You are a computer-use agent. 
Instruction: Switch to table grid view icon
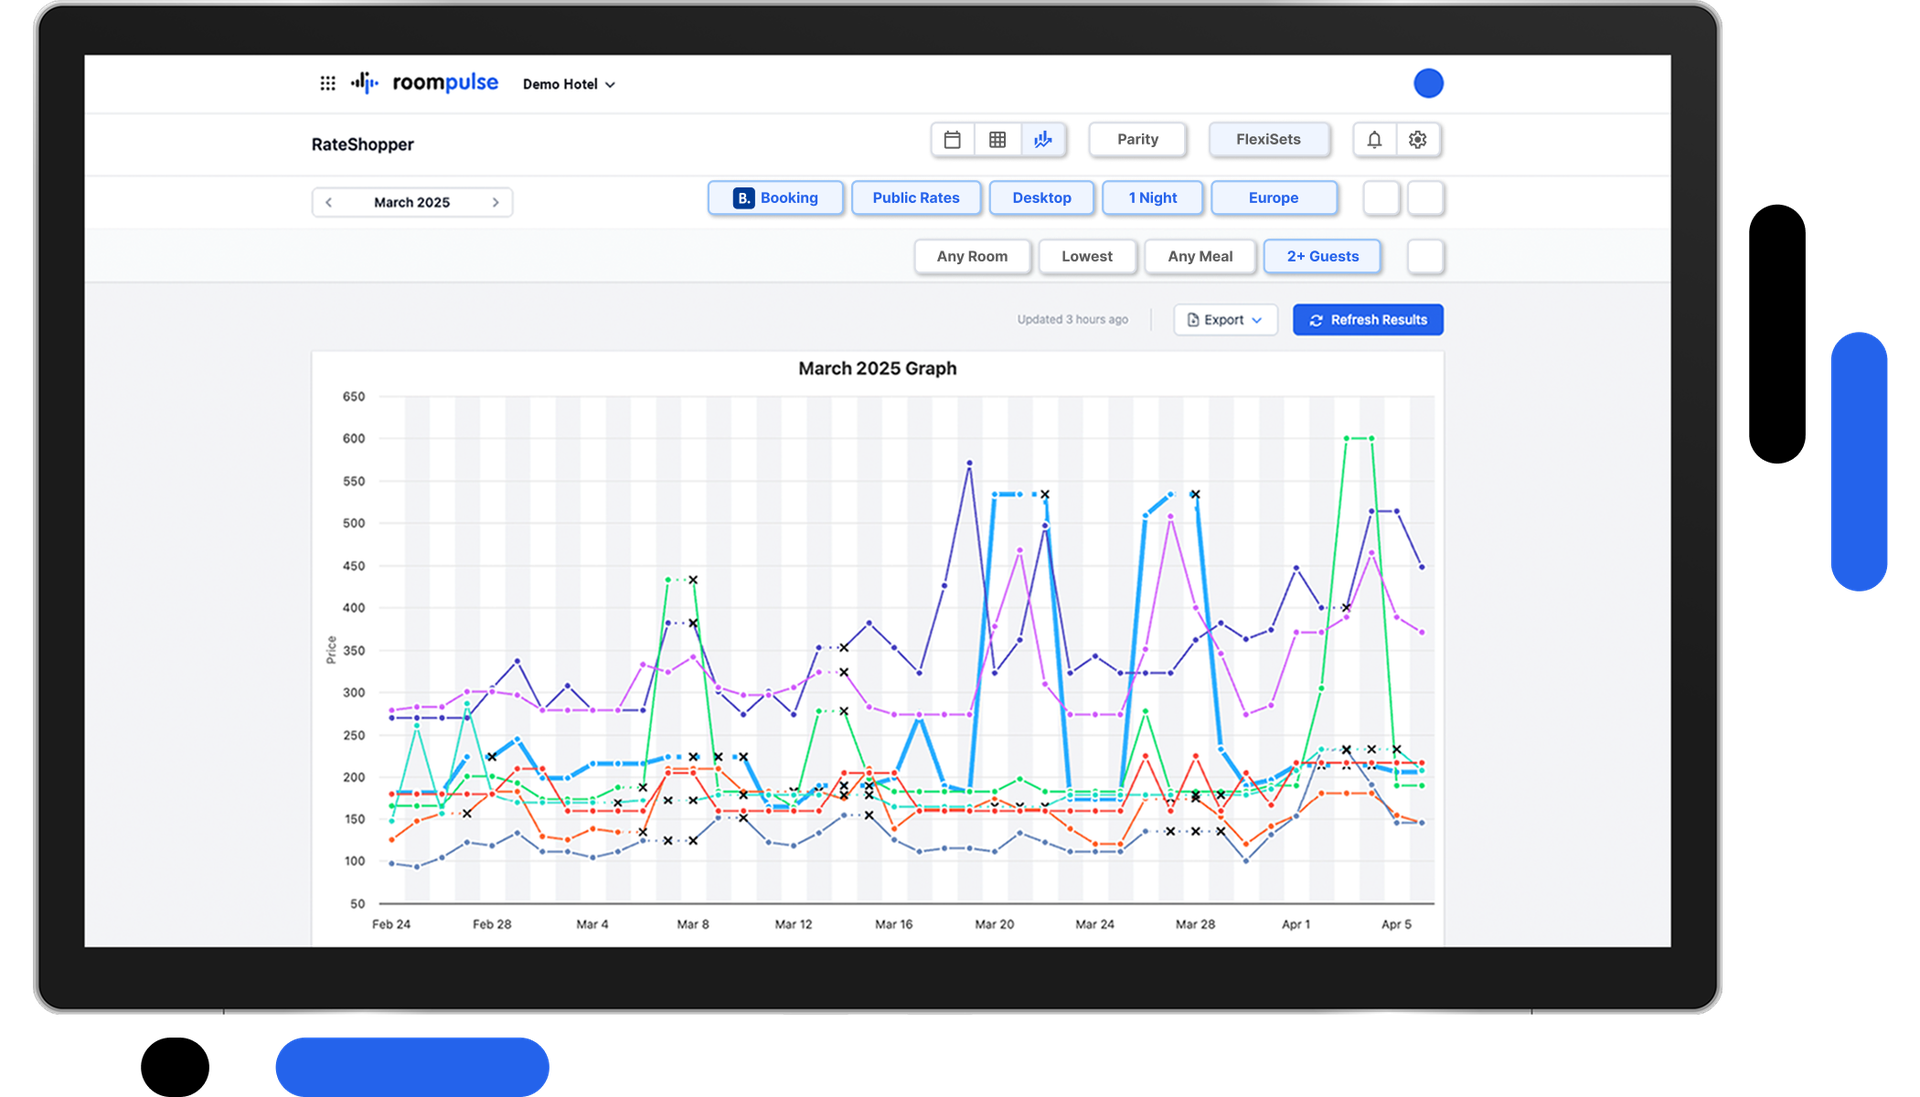[x=997, y=140]
